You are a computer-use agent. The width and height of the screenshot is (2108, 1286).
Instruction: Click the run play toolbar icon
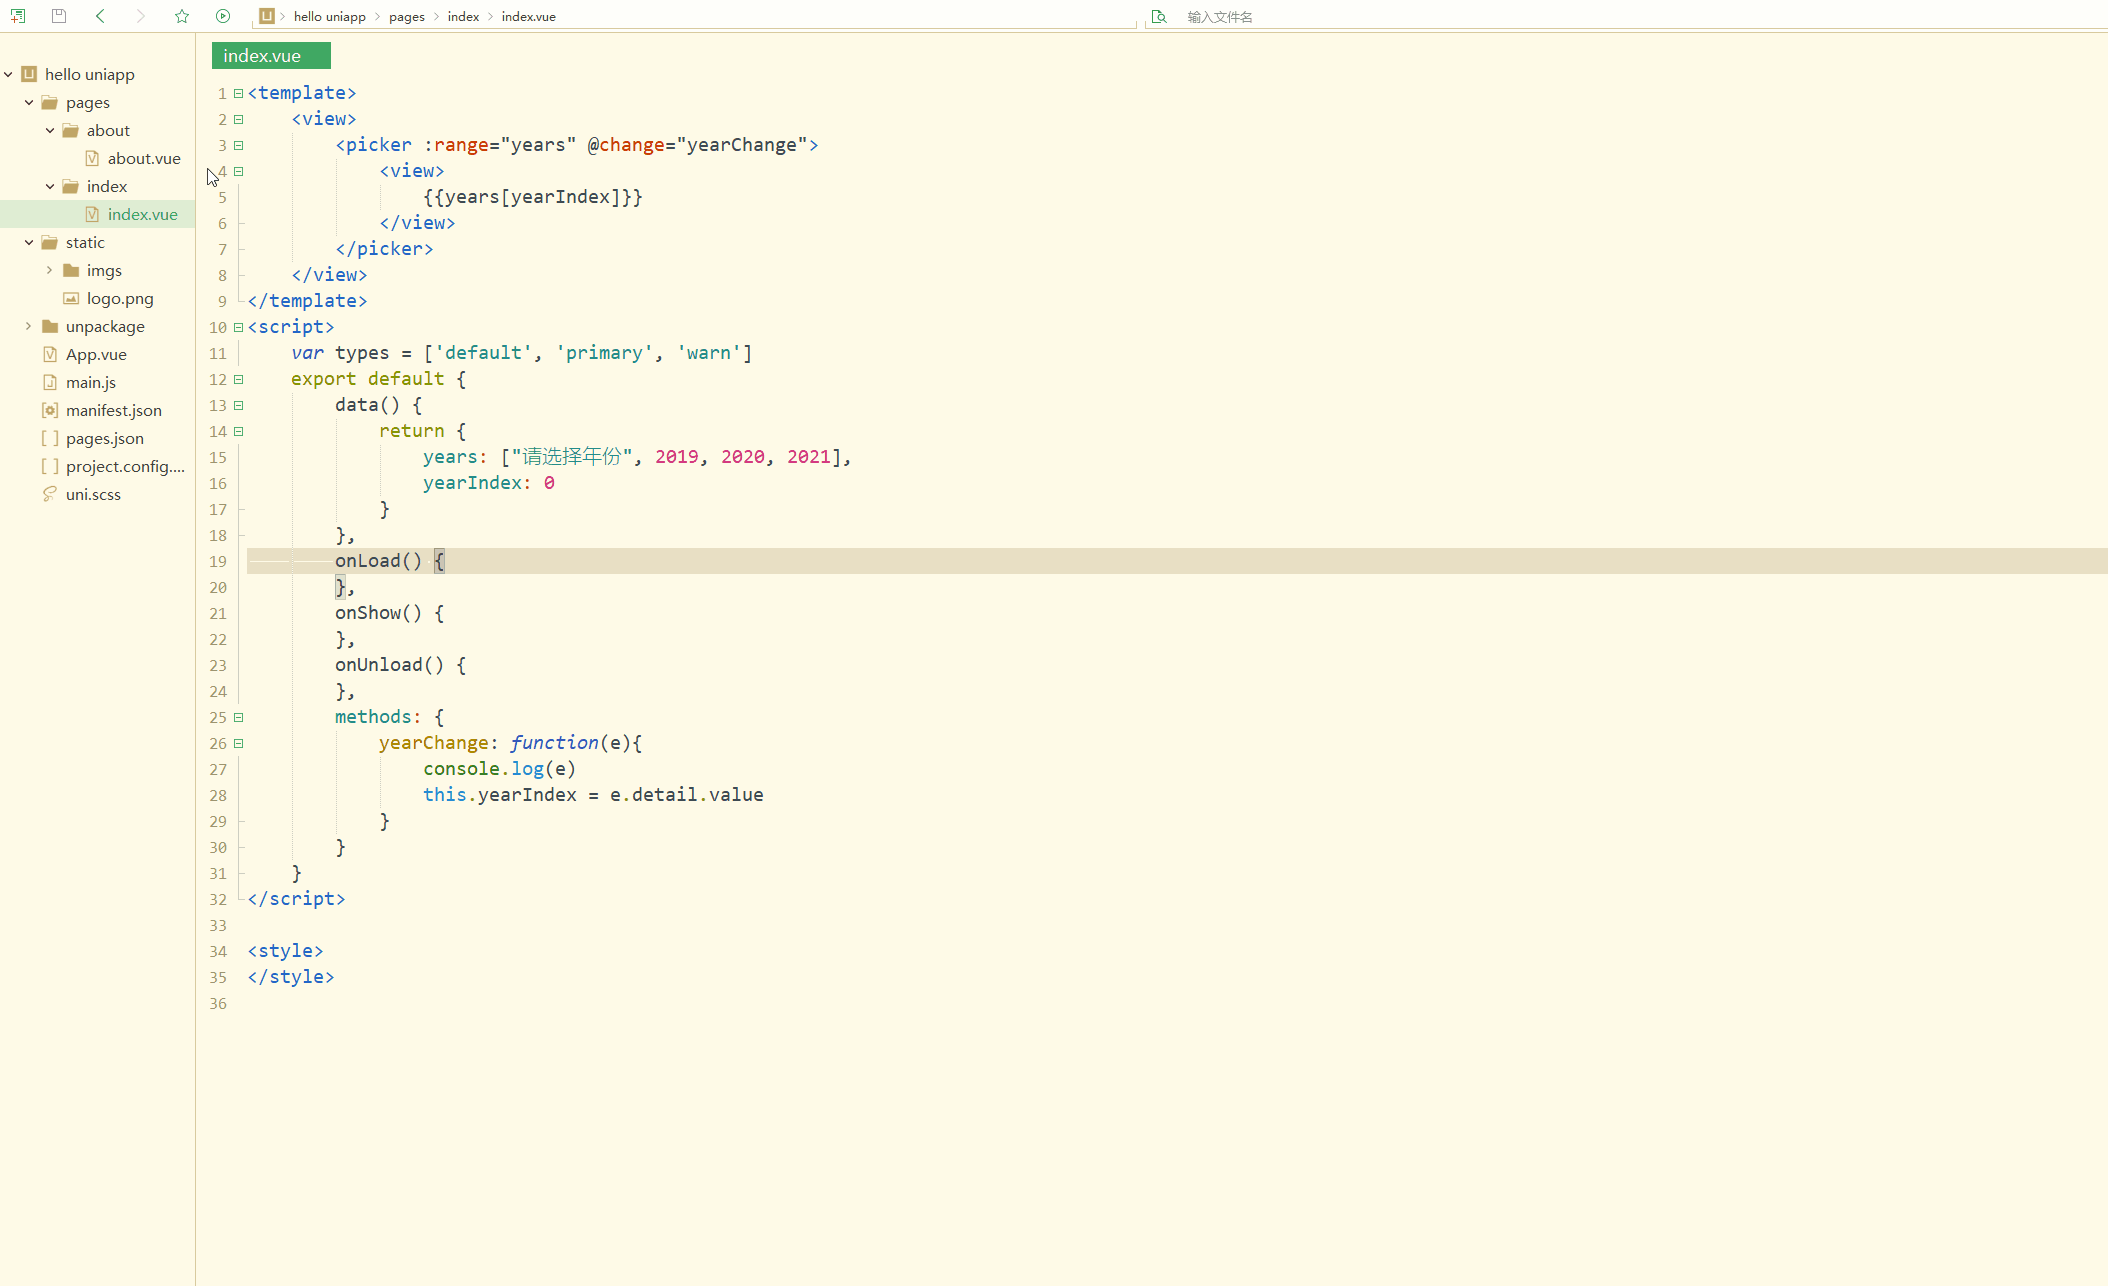[223, 16]
